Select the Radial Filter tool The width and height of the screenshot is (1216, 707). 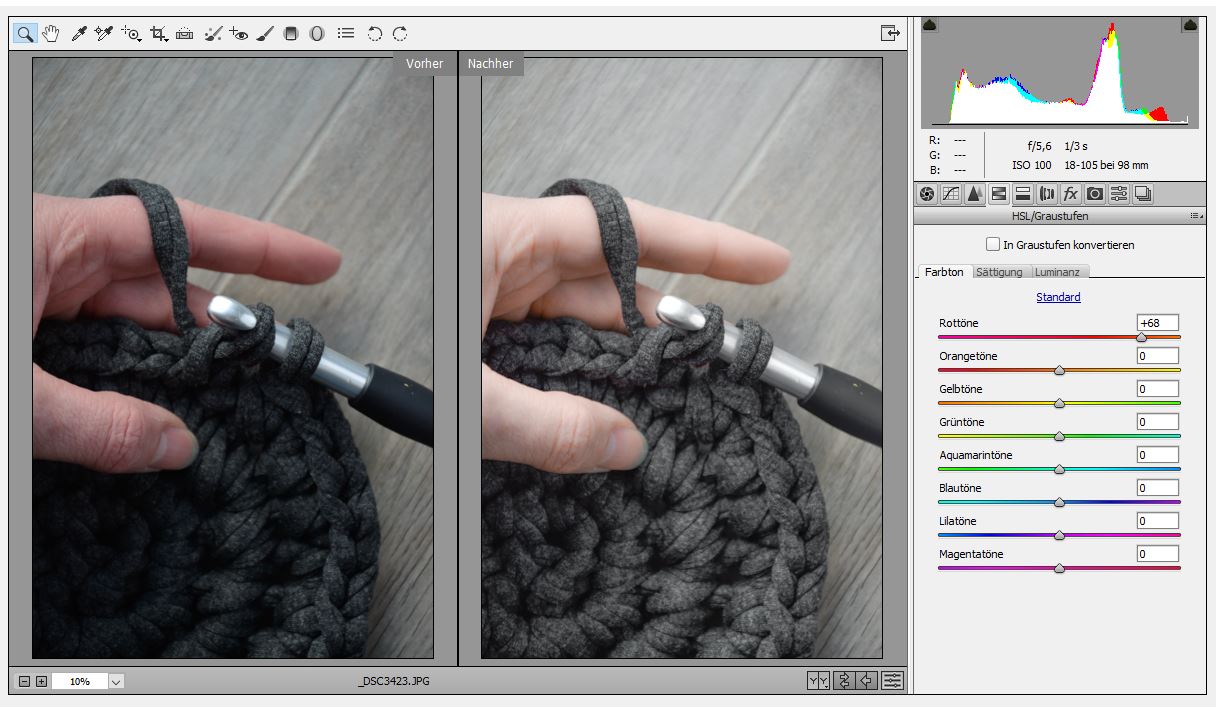tap(317, 33)
